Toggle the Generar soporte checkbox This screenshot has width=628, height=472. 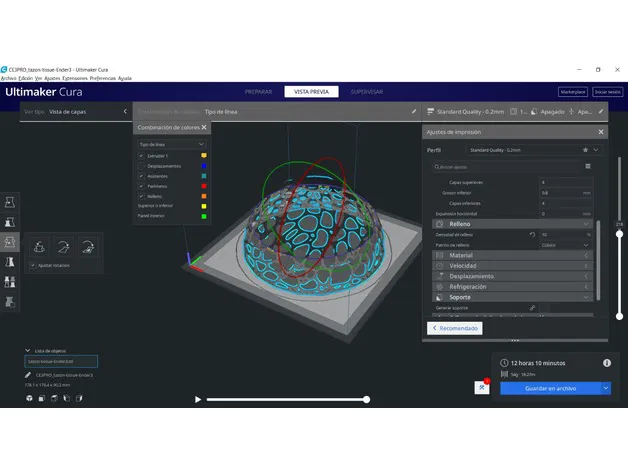(545, 308)
